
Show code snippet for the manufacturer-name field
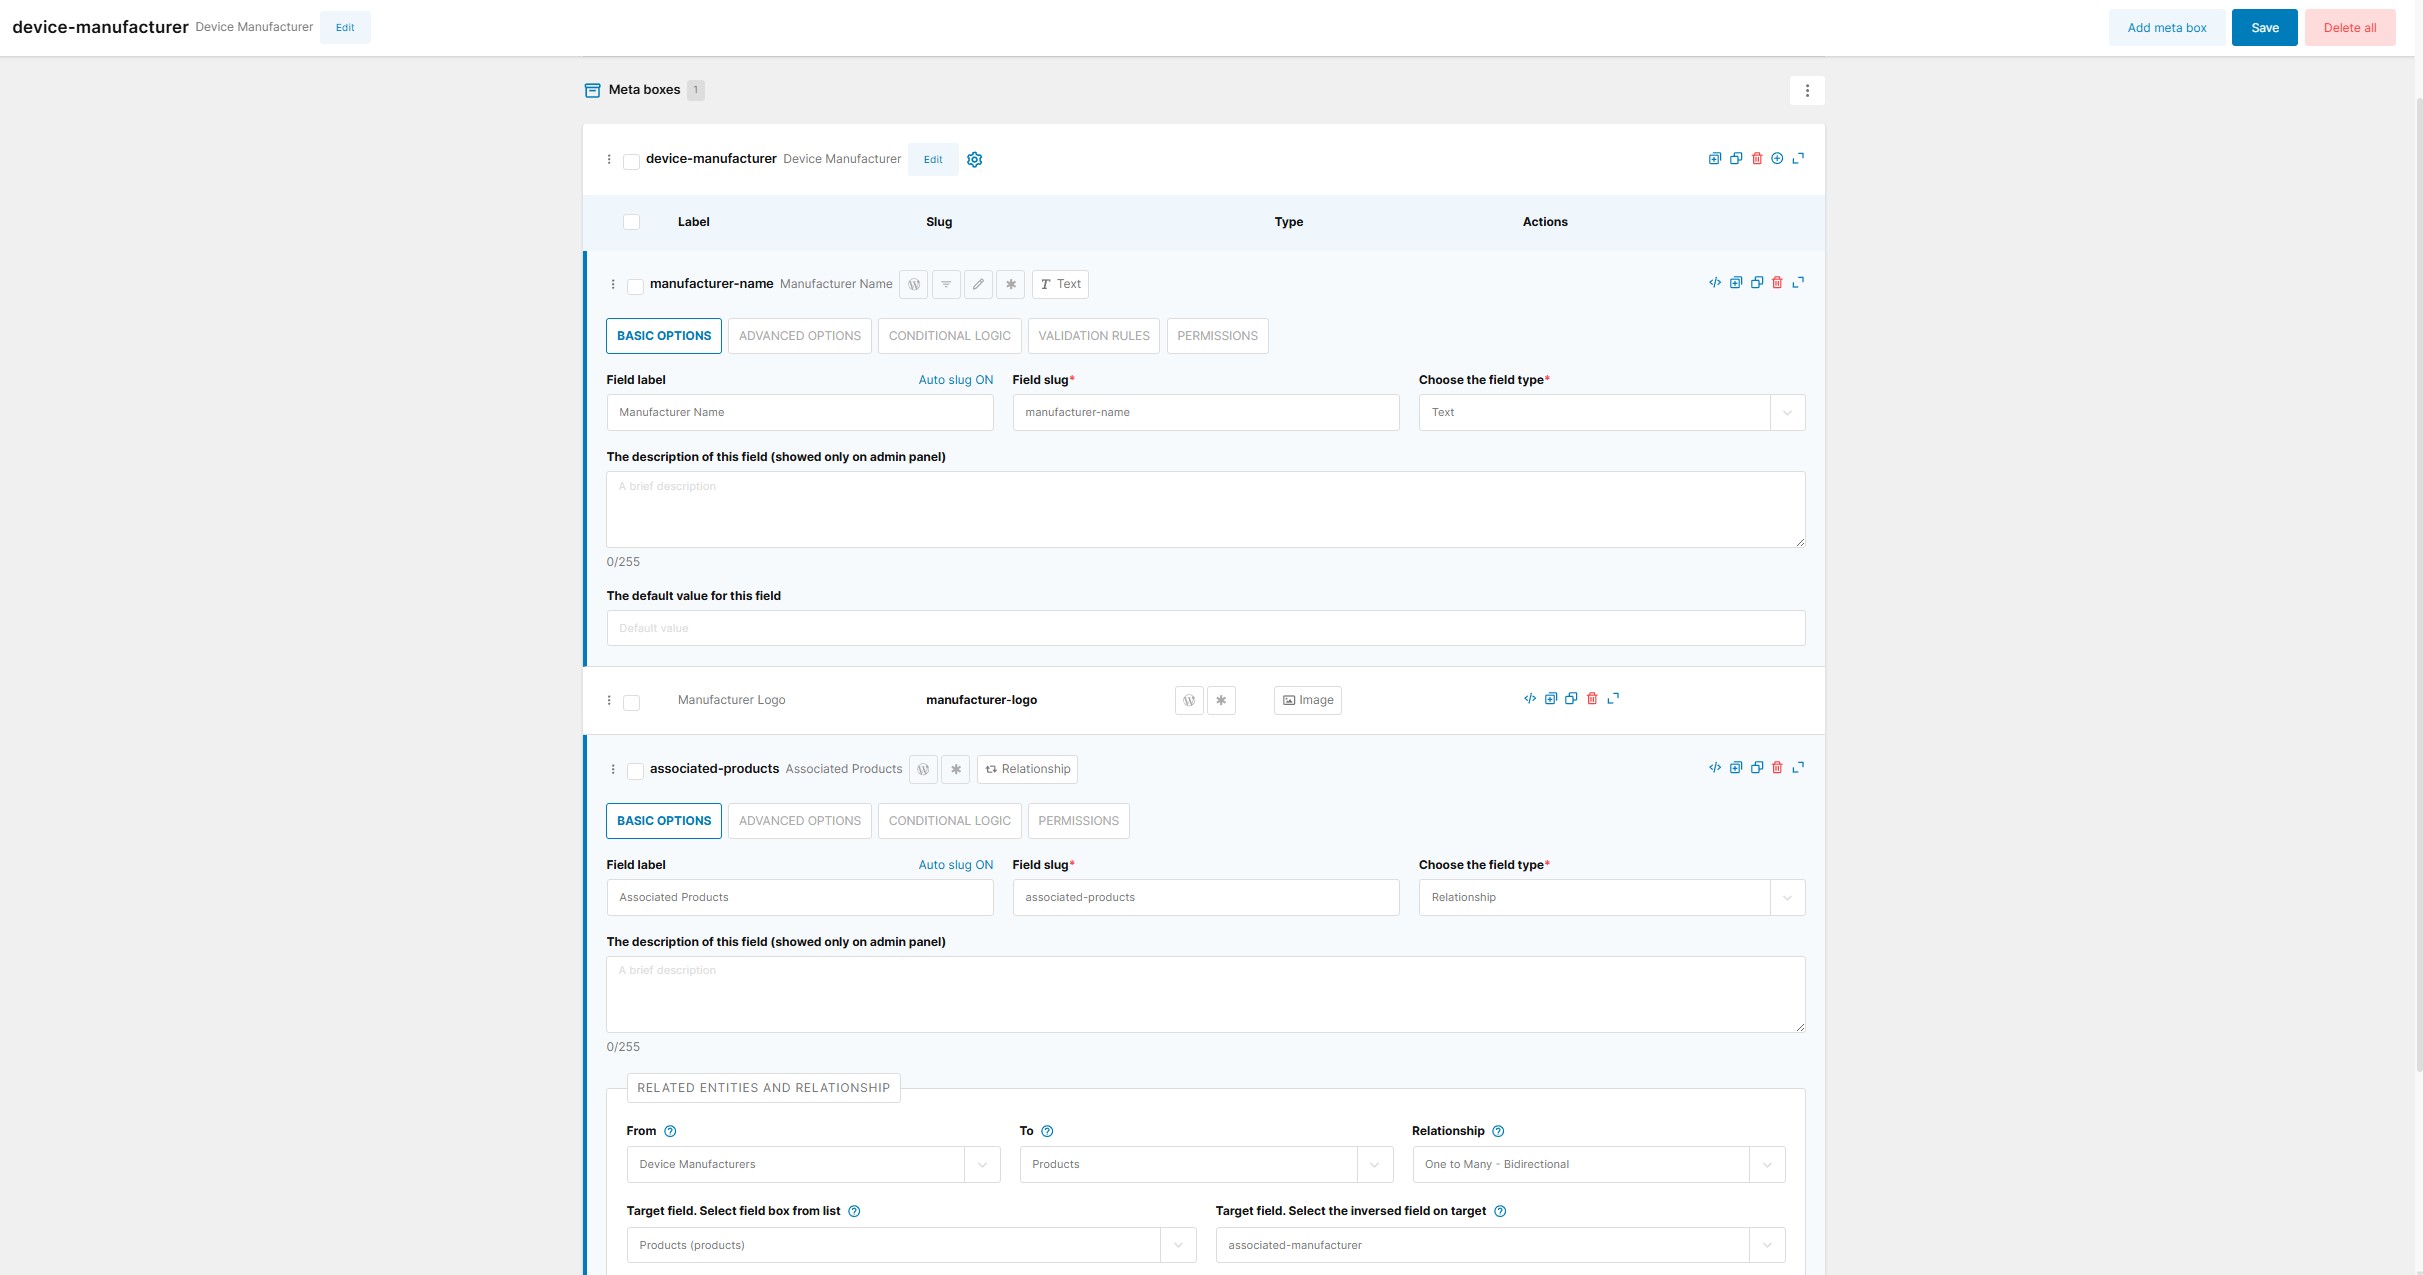[x=1715, y=283]
